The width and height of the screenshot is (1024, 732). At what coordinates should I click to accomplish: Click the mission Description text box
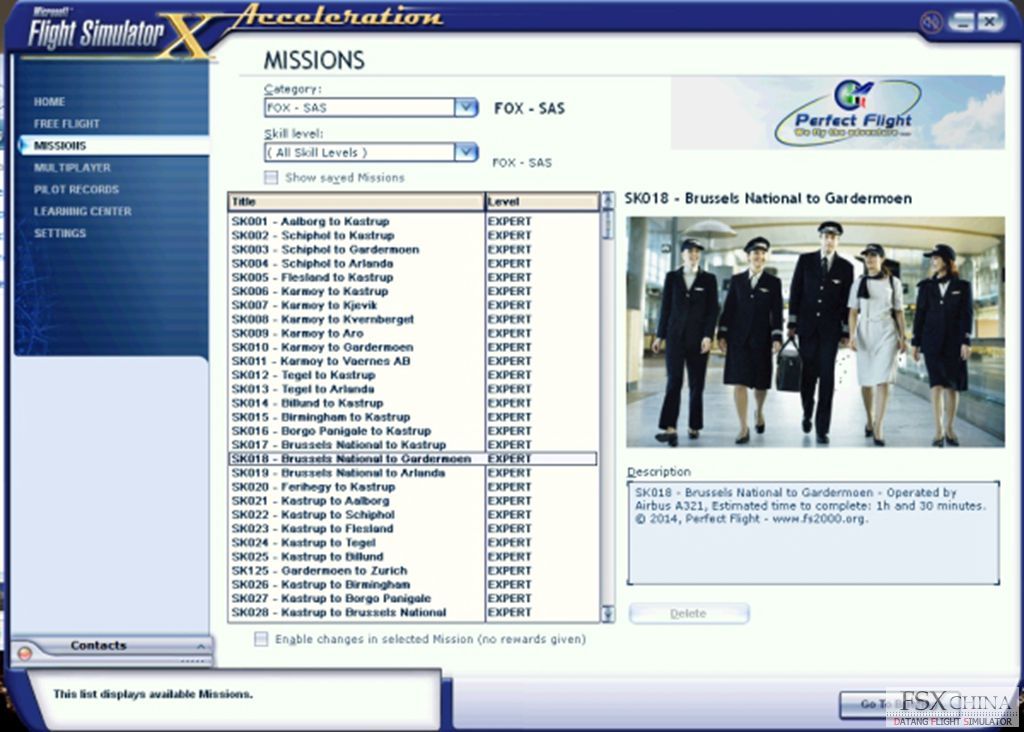click(x=813, y=533)
